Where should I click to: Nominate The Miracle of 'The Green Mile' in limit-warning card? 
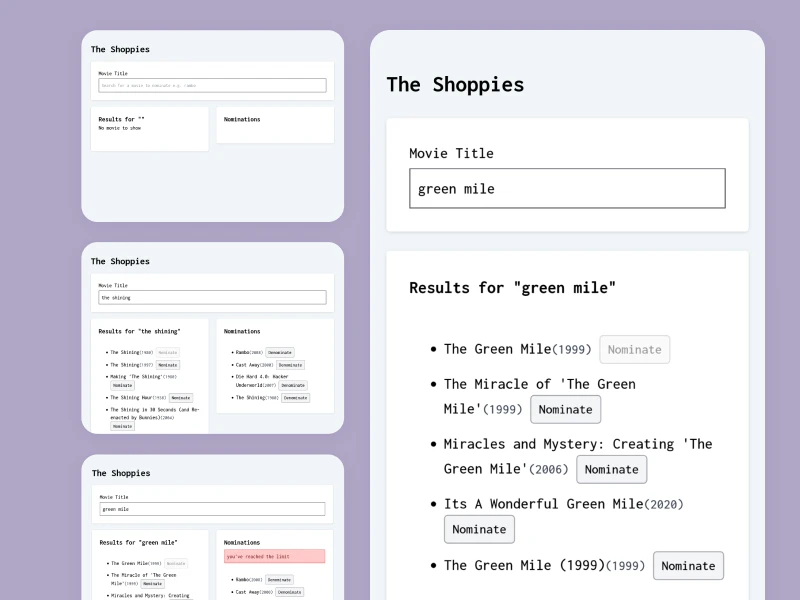pos(153,584)
